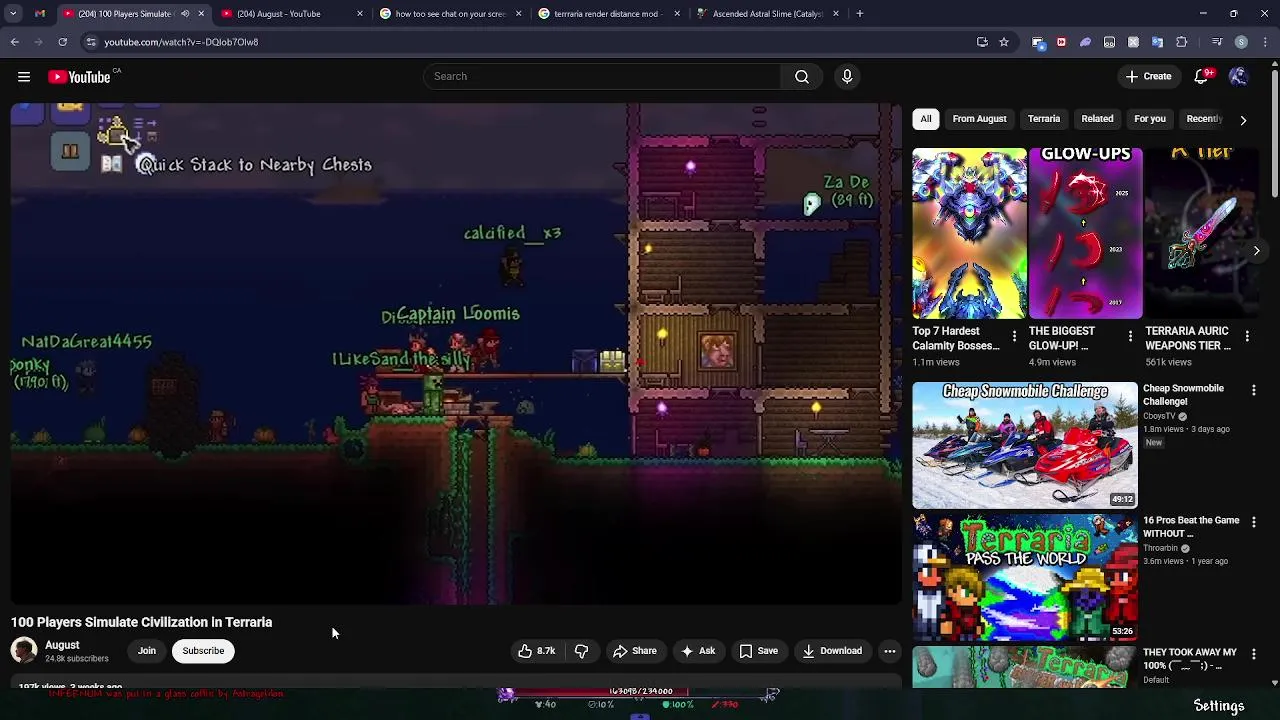1280x720 pixels.
Task: Close the August - YouTube tab
Action: click(360, 14)
